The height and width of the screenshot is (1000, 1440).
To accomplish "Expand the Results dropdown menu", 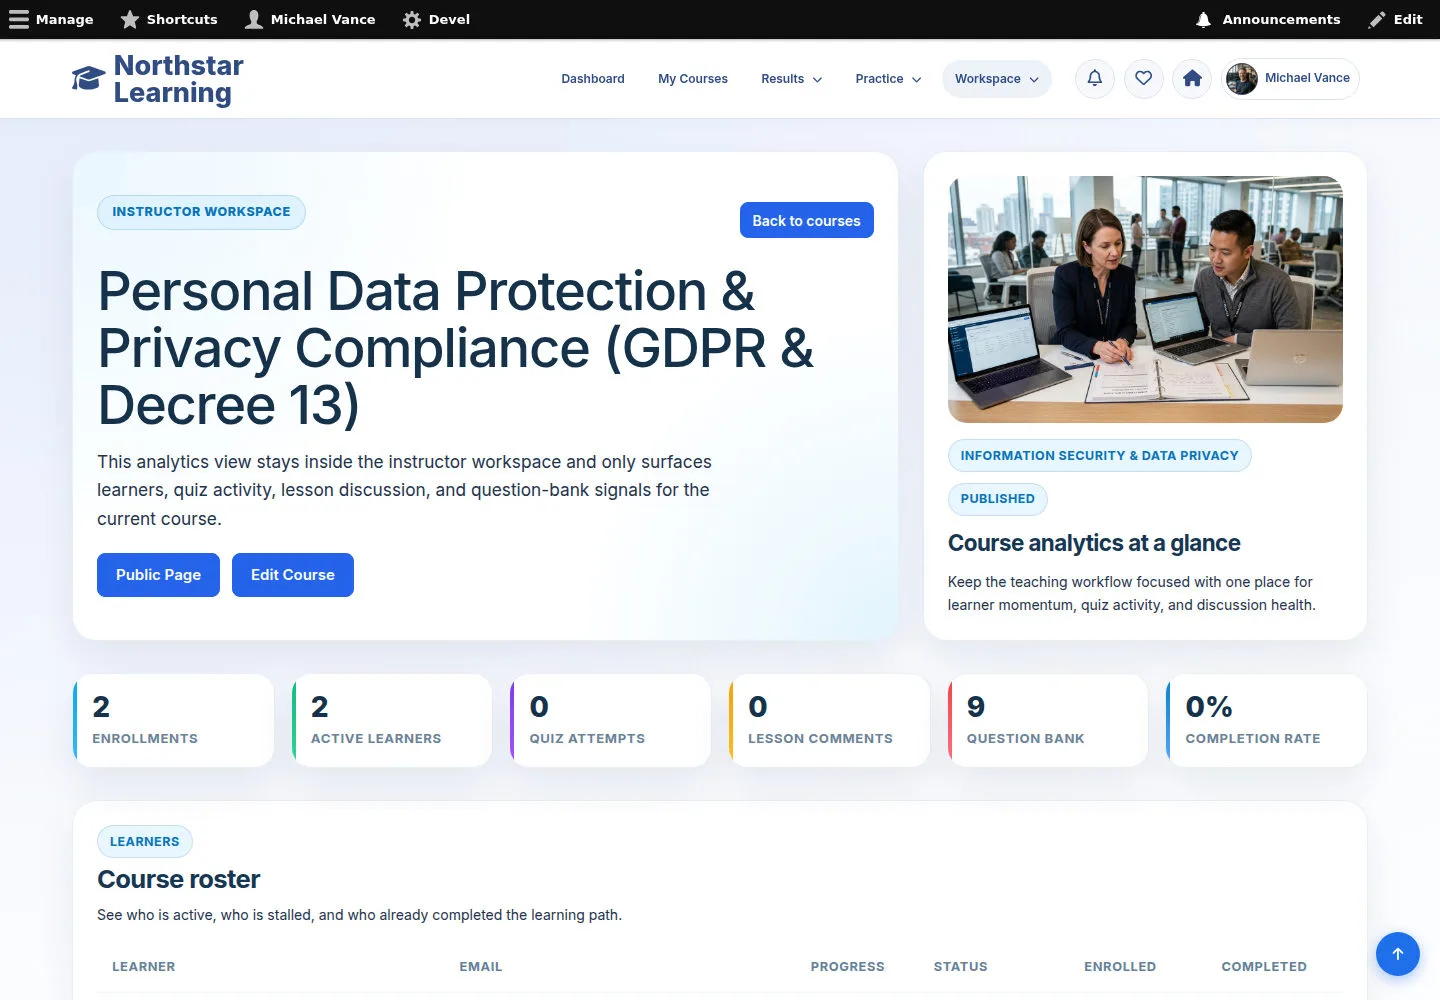I will point(792,79).
